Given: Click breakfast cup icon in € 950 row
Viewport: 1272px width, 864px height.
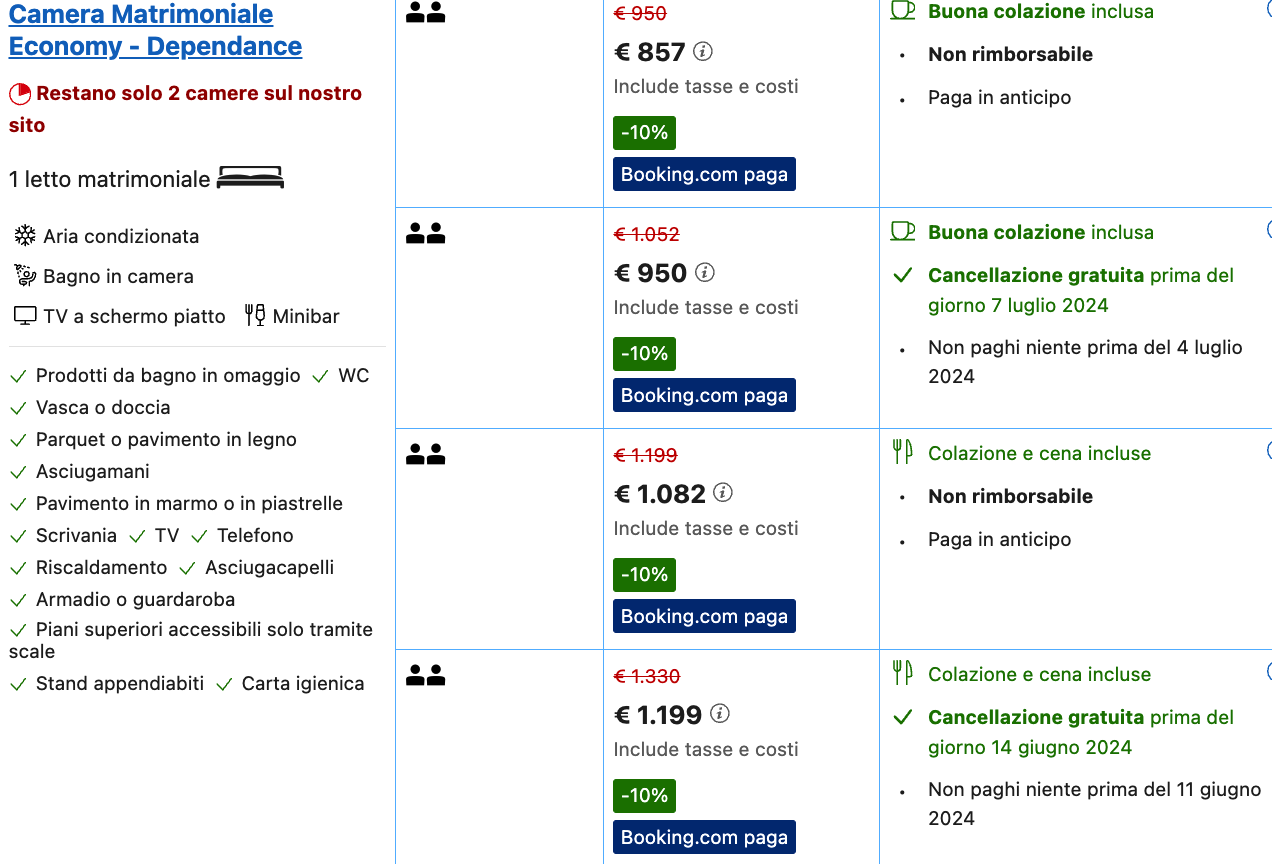Looking at the screenshot, I should [x=903, y=232].
